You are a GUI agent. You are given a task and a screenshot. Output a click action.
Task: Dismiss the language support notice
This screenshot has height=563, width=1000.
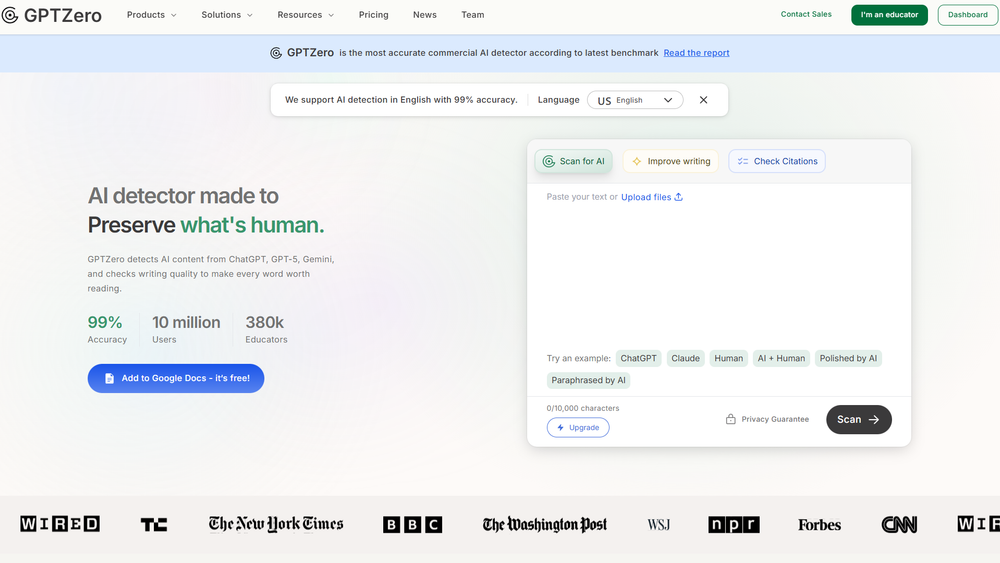click(x=703, y=100)
